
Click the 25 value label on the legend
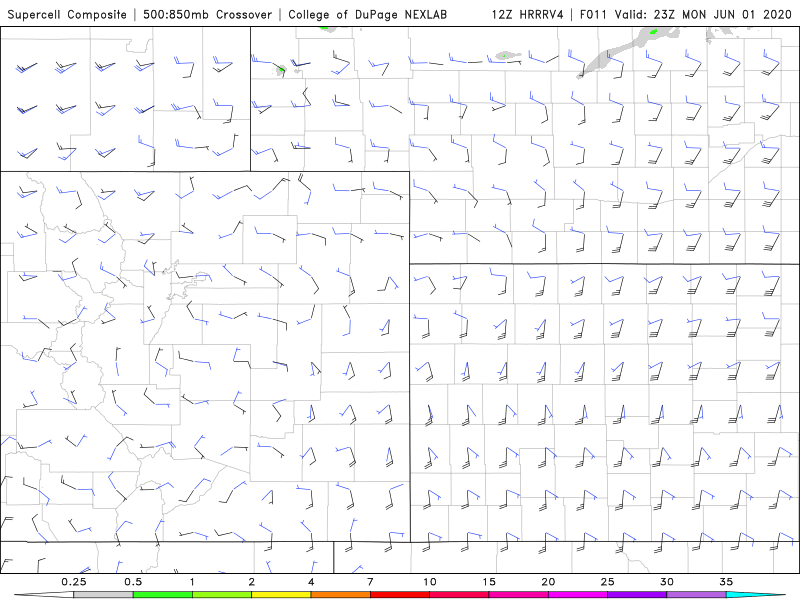click(608, 582)
